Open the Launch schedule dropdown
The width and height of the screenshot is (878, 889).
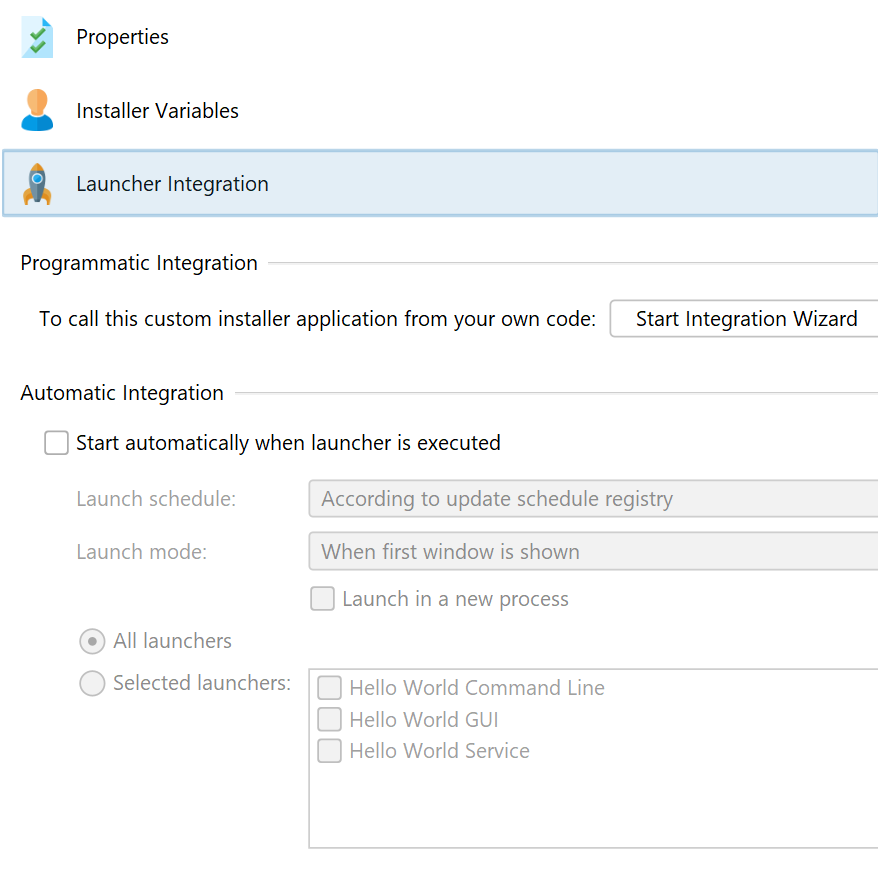[593, 499]
